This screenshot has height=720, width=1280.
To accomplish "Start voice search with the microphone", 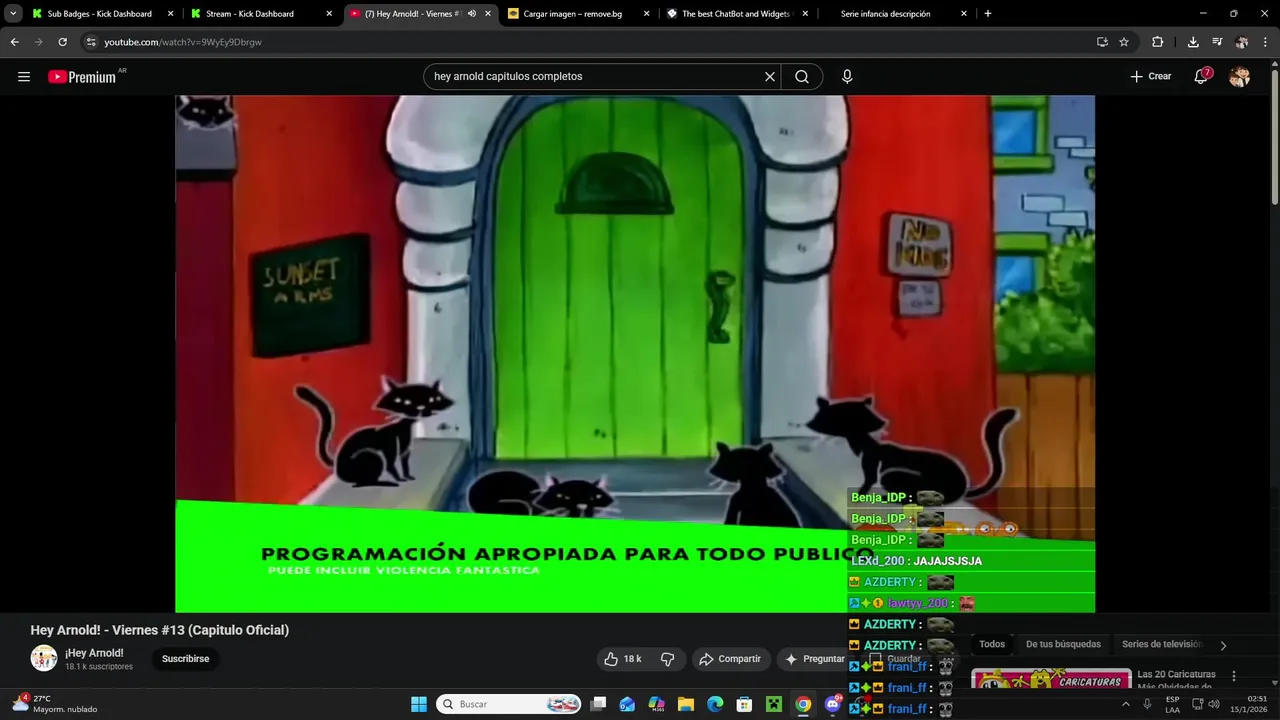I will click(x=847, y=77).
